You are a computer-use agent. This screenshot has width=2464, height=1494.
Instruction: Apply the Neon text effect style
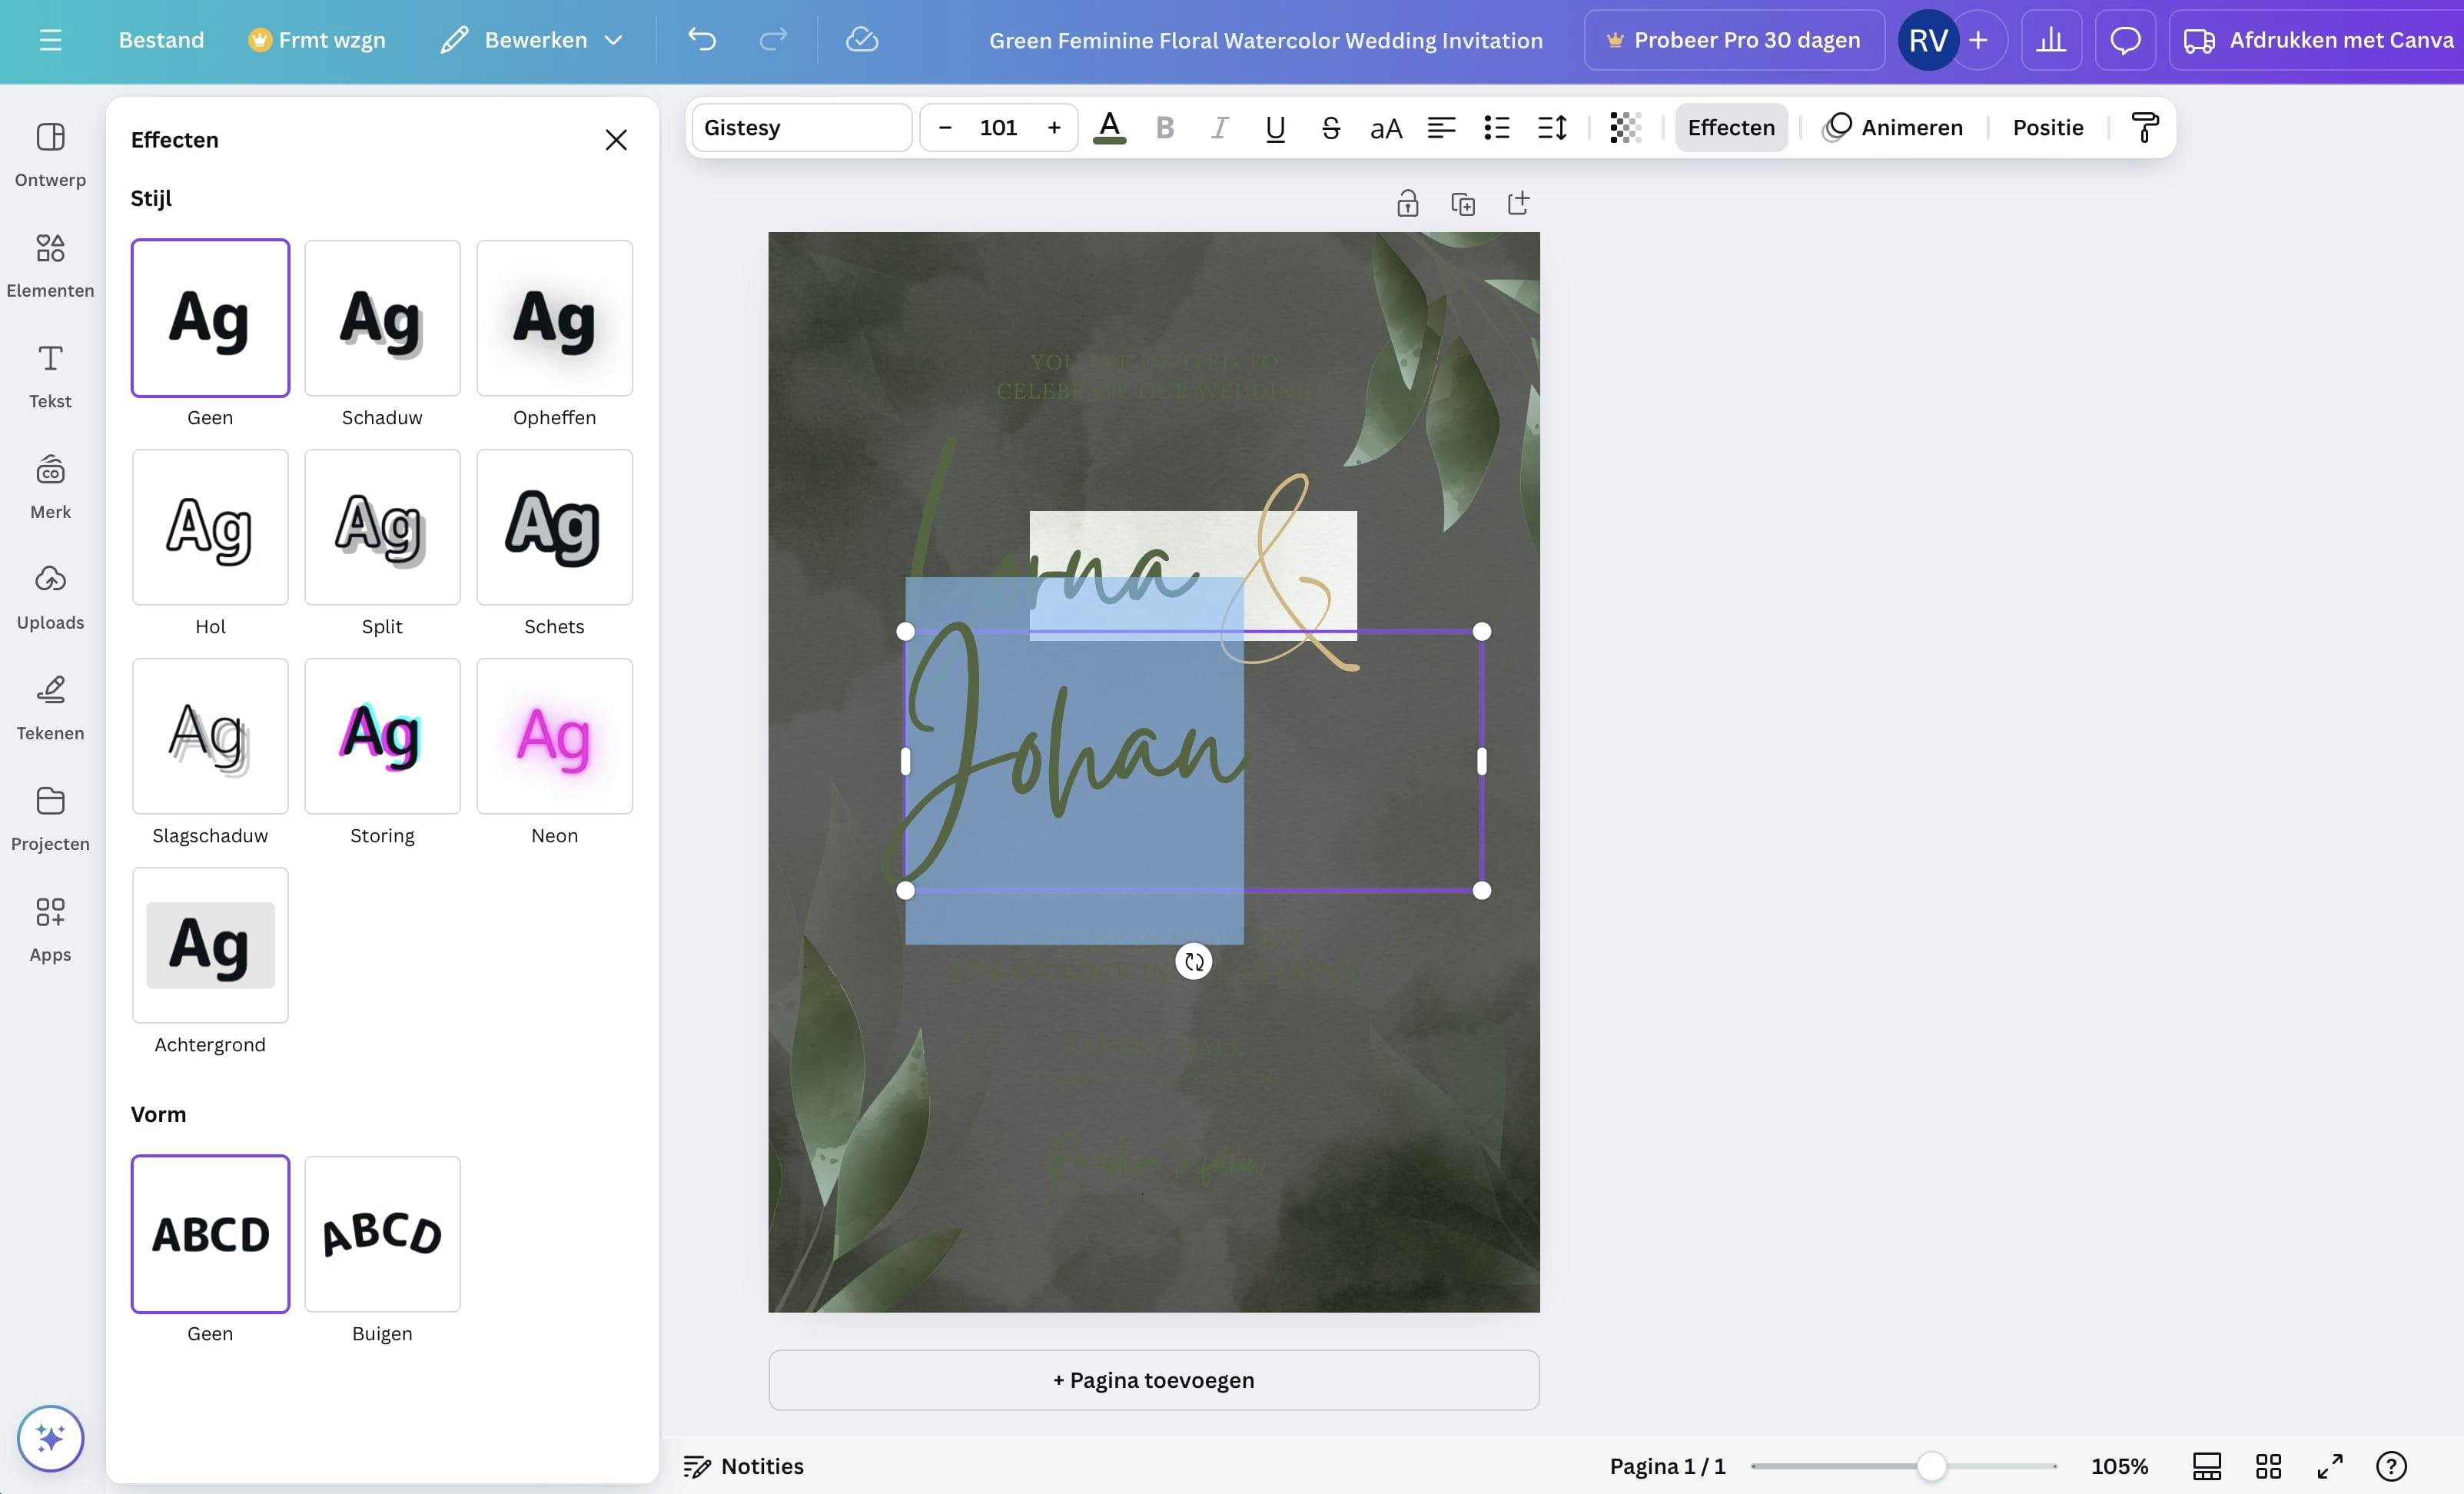554,737
